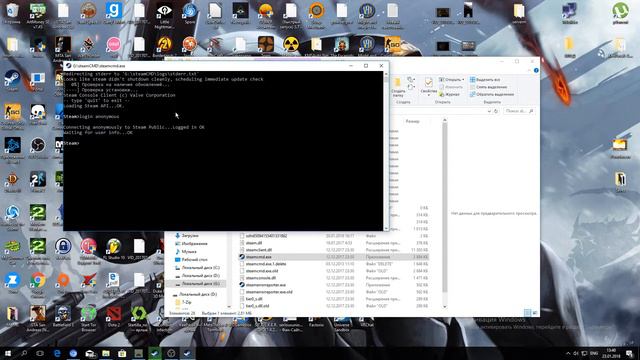The height and width of the screenshot is (360, 640).
Task: Open Microsoft Store from the taskbar
Action: [122, 353]
